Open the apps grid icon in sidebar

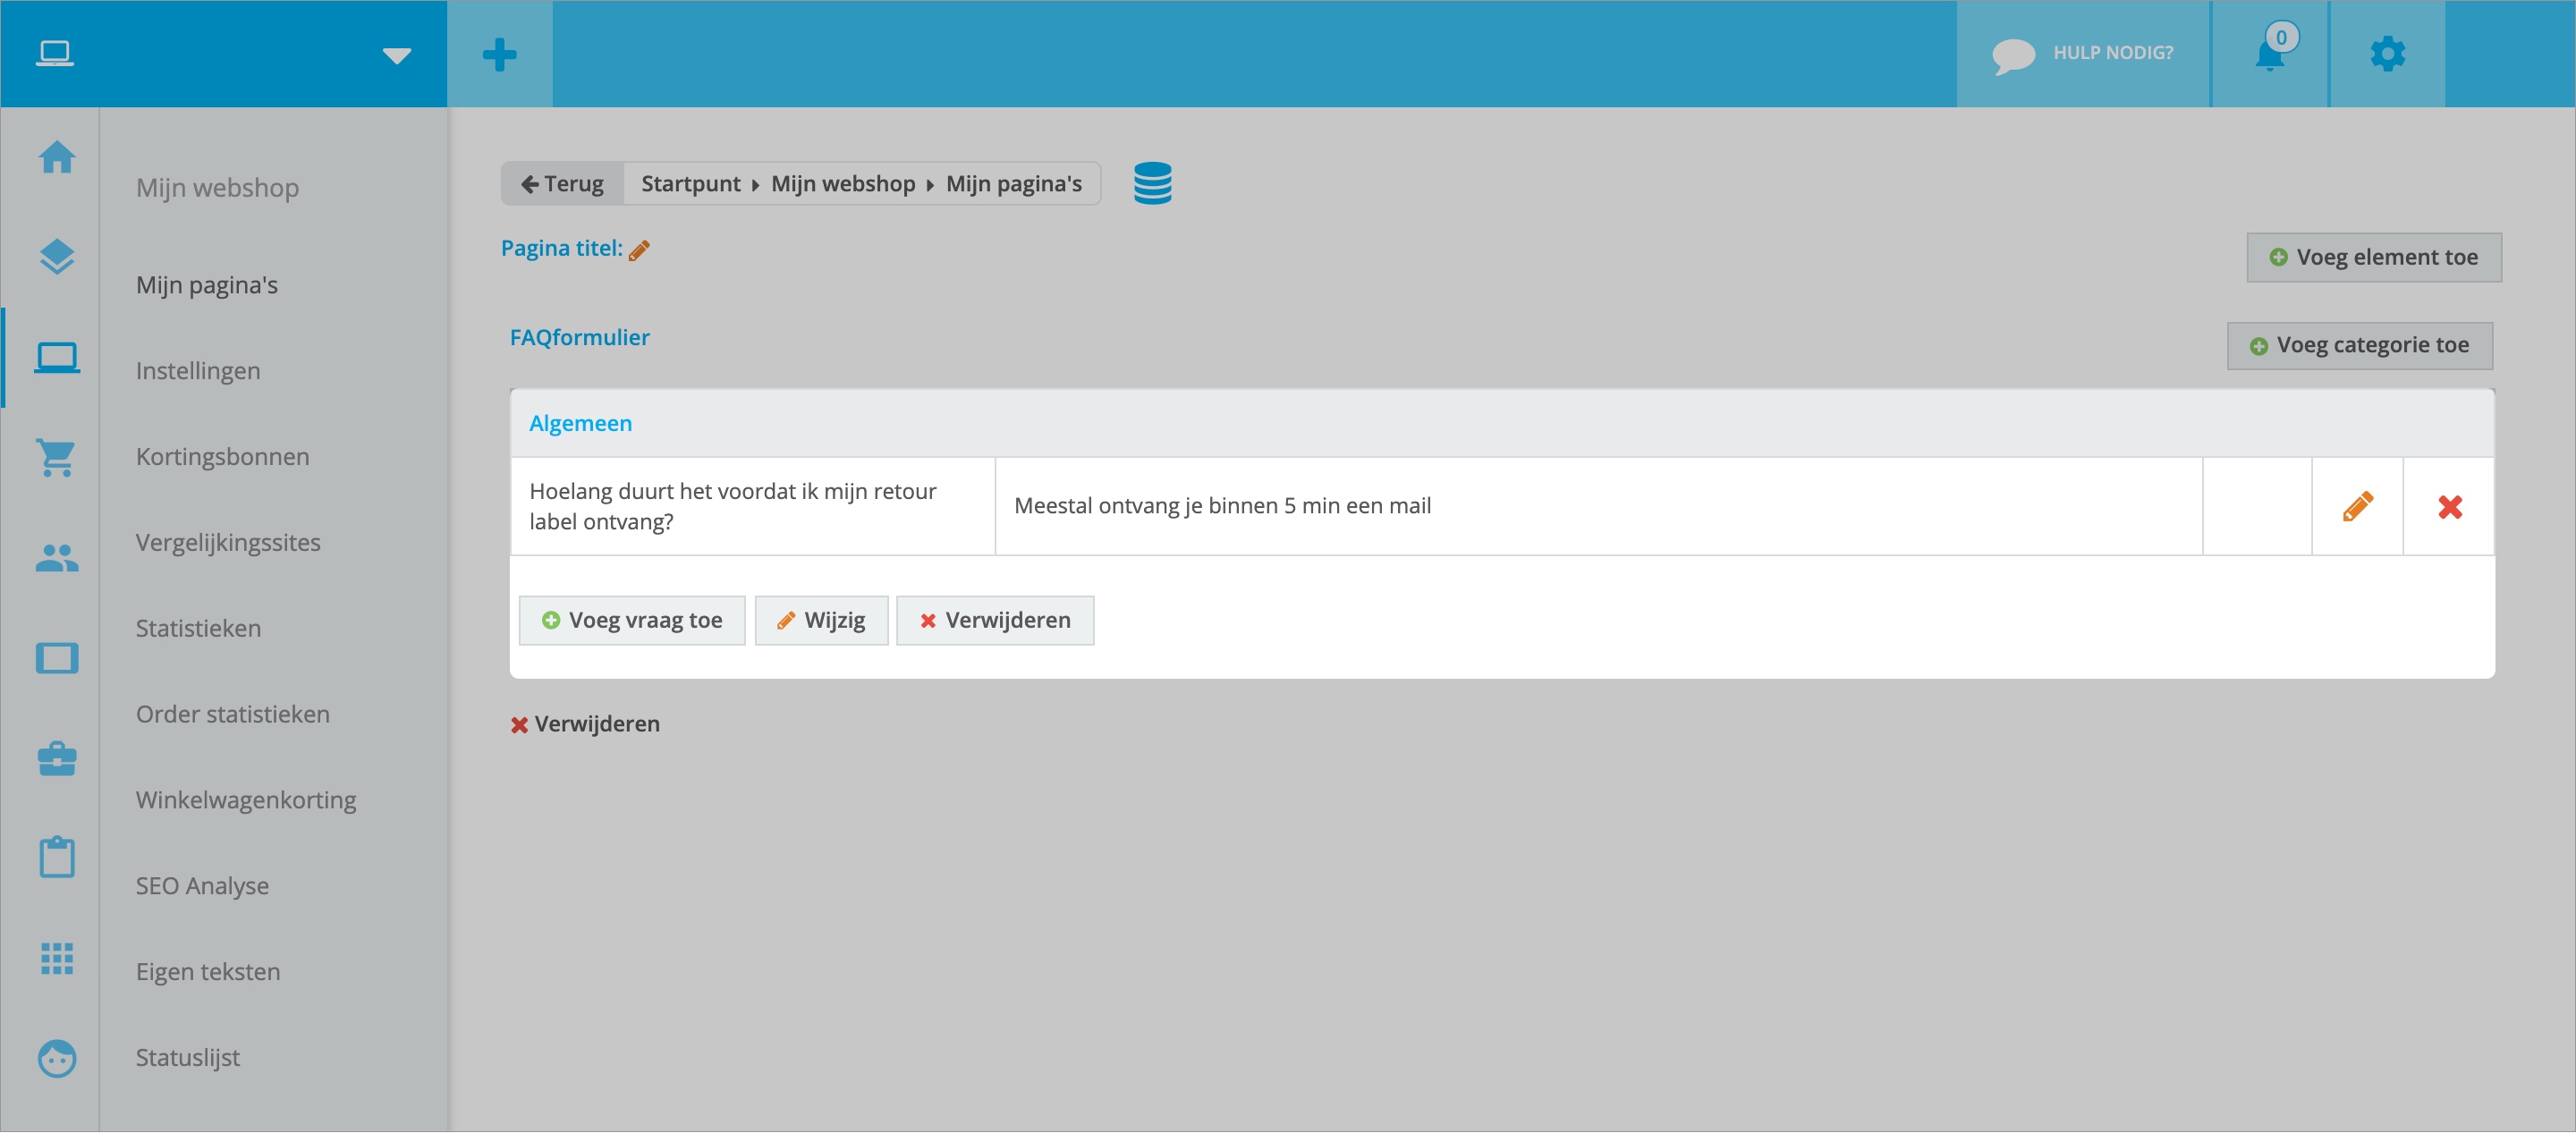point(57,958)
